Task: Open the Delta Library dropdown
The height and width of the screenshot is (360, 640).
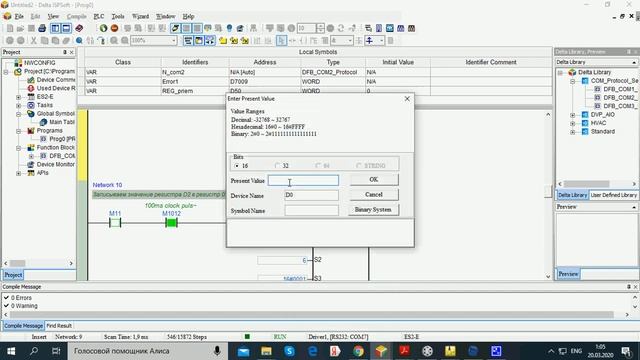Action: pyautogui.click(x=634, y=62)
